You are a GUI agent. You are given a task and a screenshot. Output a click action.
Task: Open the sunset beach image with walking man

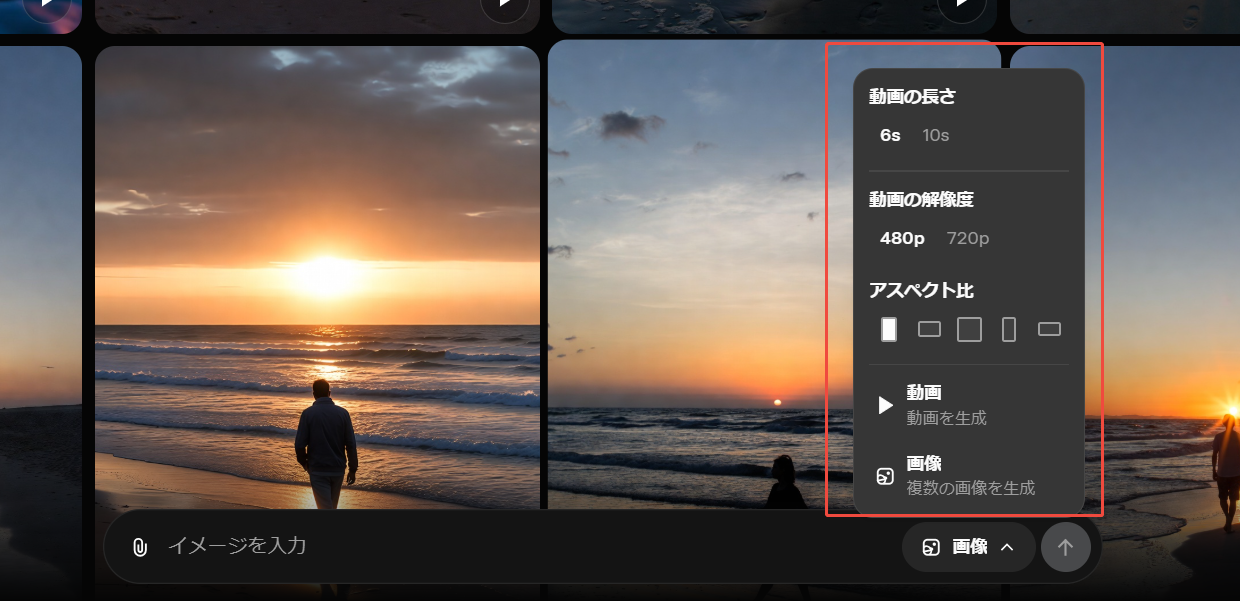click(317, 280)
